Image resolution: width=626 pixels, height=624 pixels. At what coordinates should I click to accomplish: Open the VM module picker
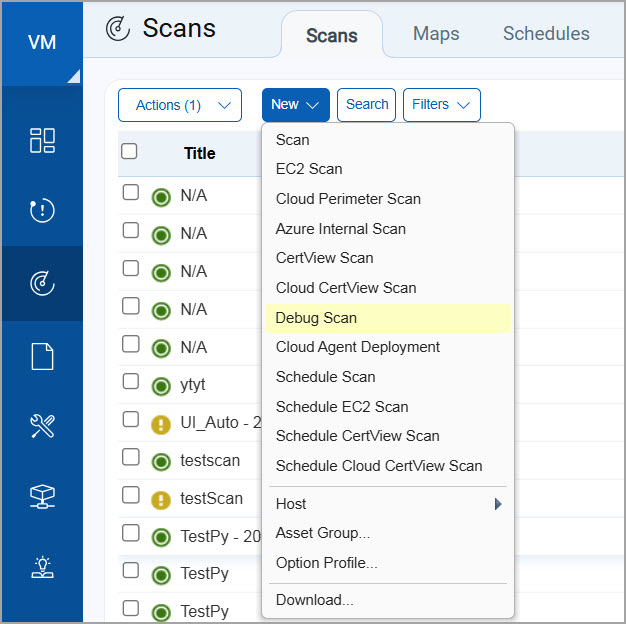(x=42, y=43)
